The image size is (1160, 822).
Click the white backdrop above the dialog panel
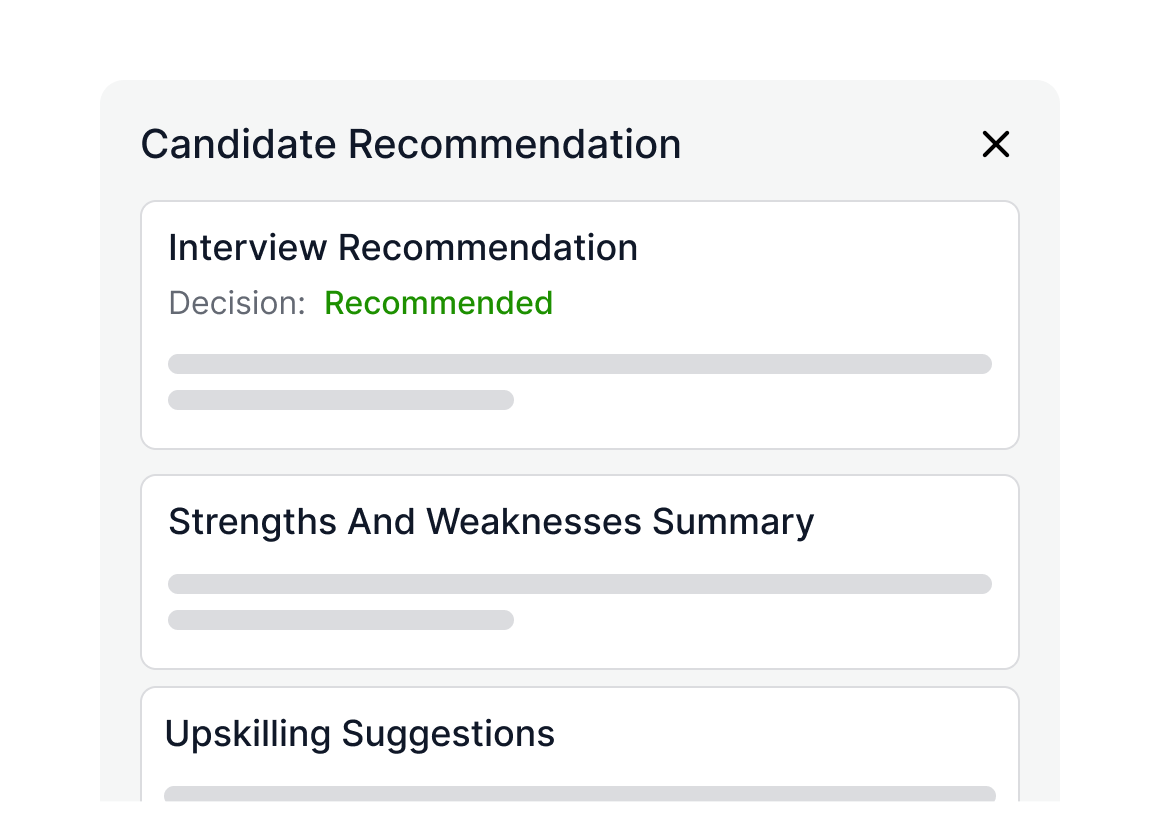coord(579,40)
